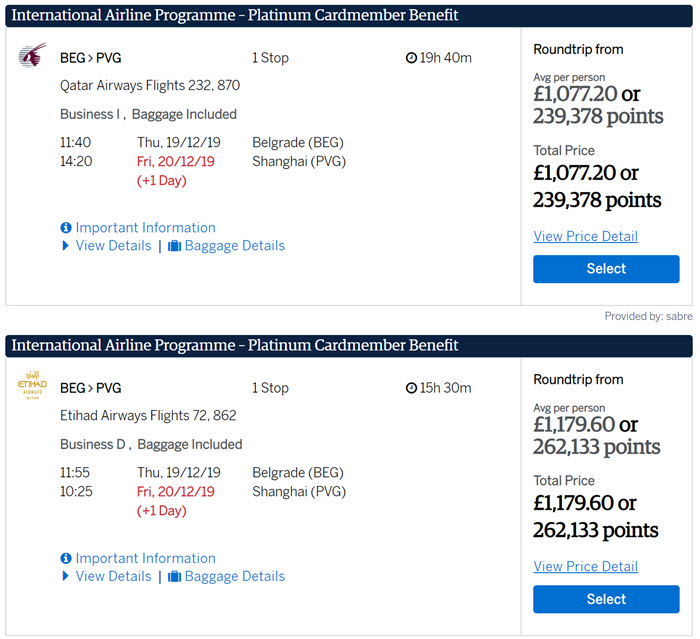The width and height of the screenshot is (700, 639).
Task: Open Baggage Details link for Etihad flight
Action: tap(235, 576)
